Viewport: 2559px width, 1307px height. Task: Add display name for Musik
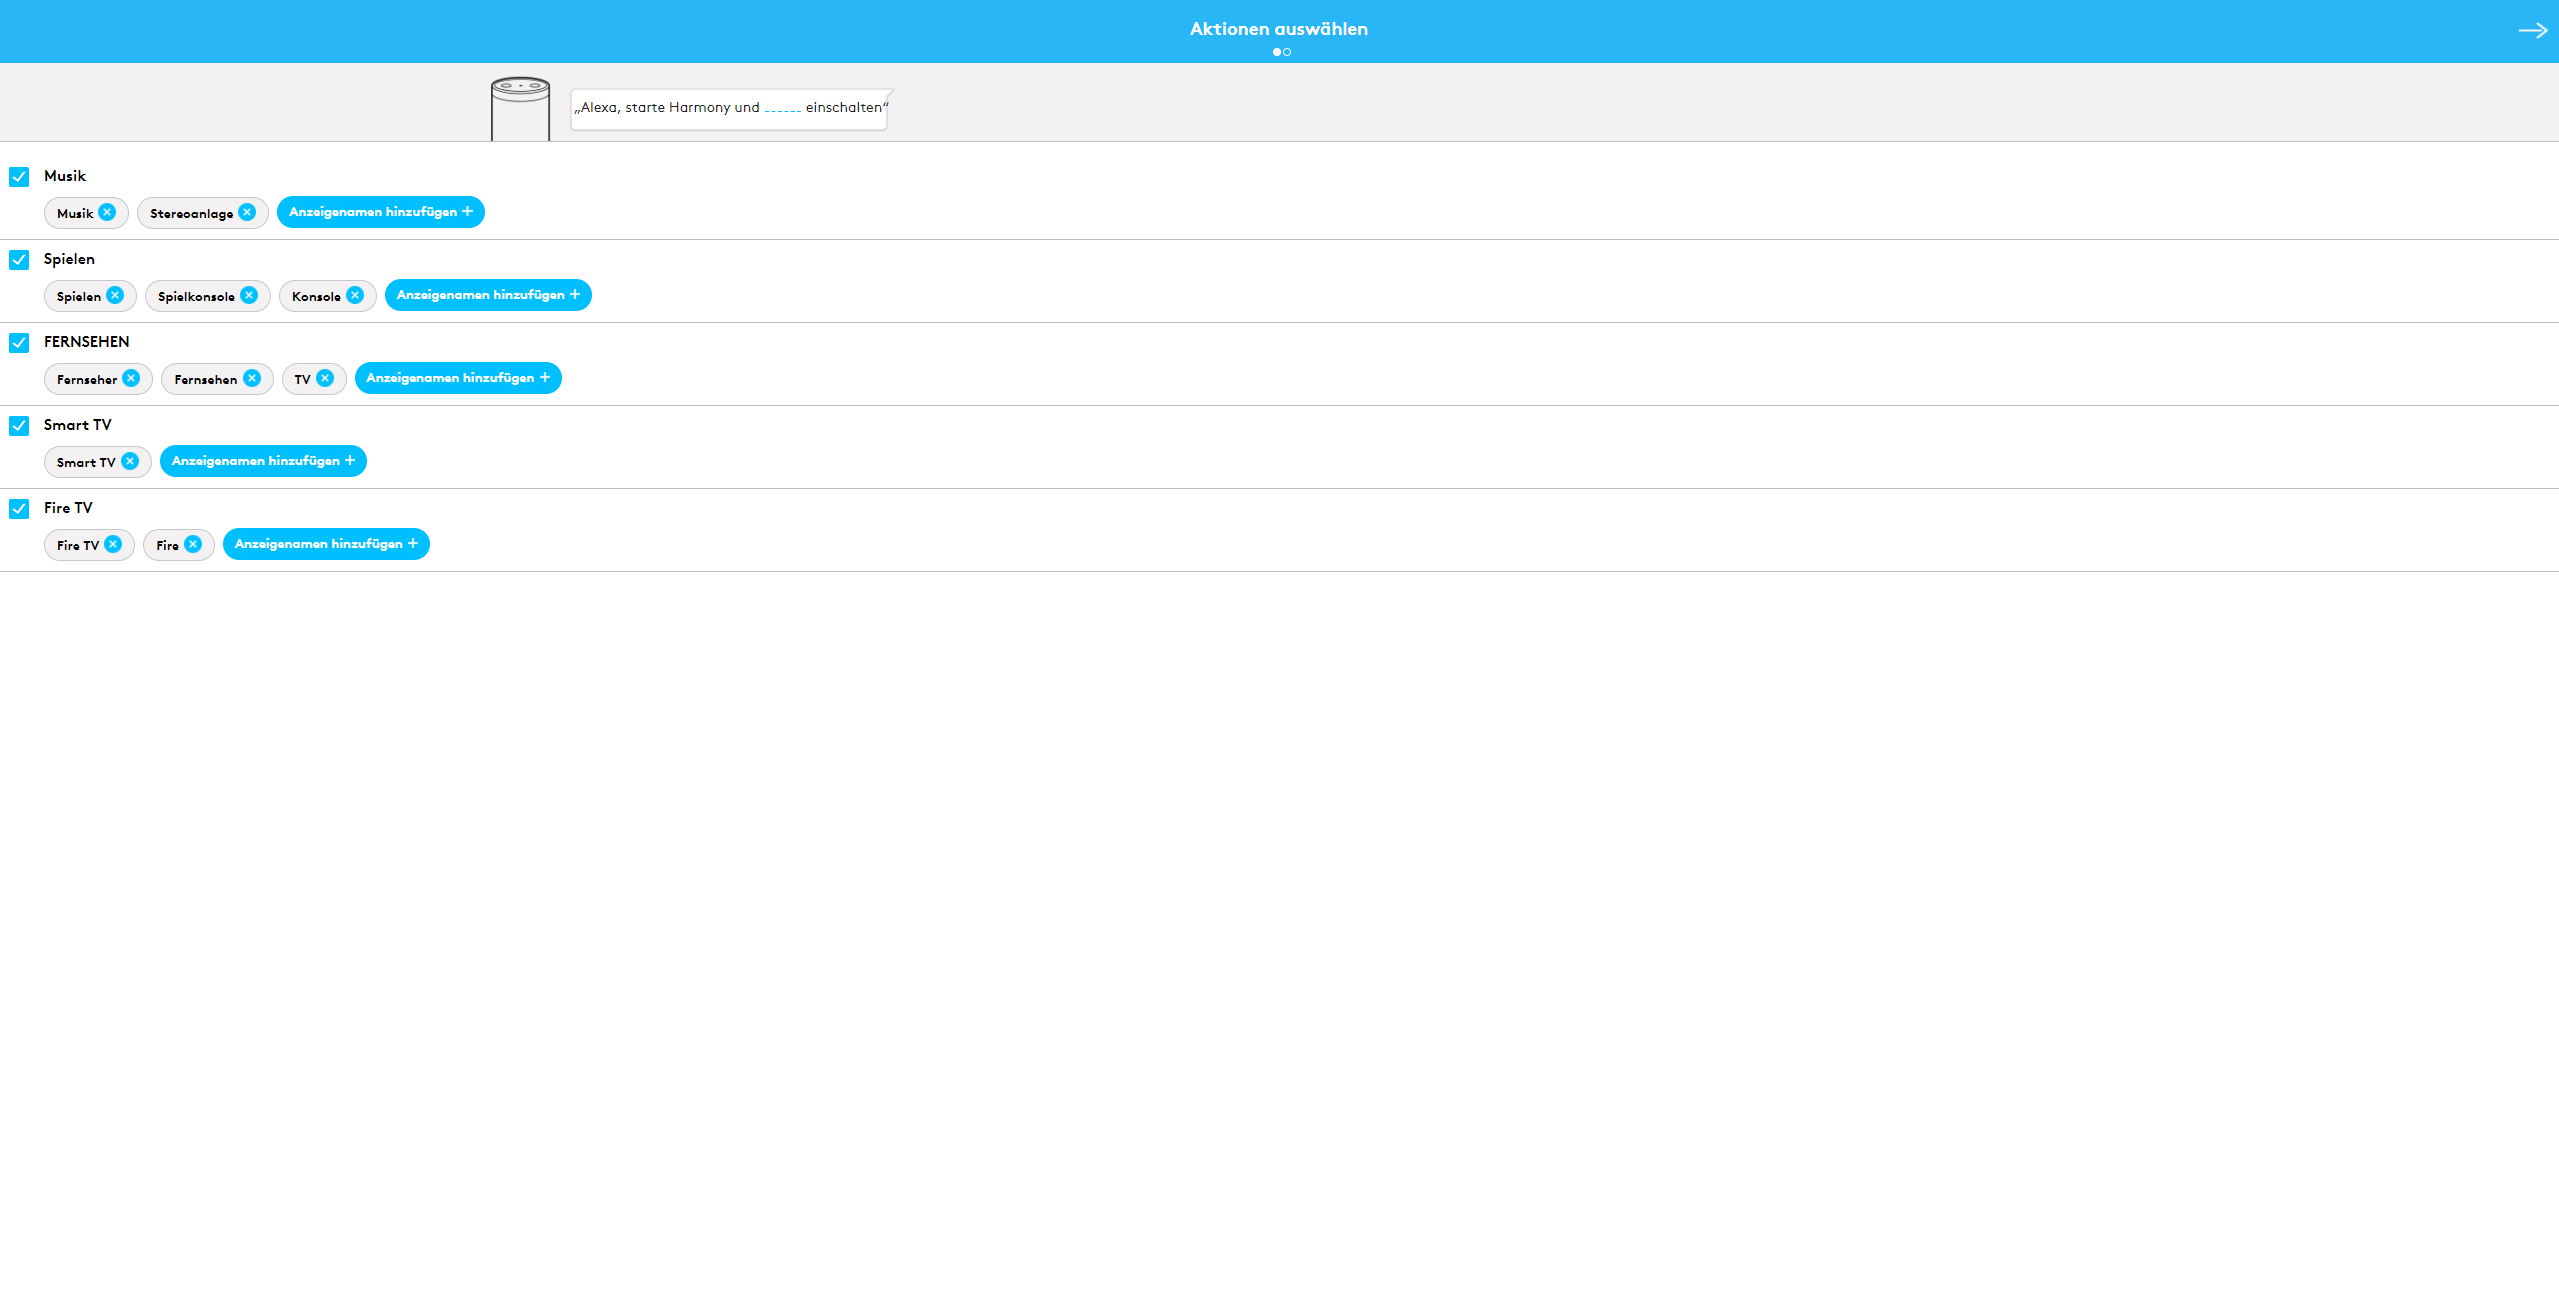pyautogui.click(x=380, y=212)
